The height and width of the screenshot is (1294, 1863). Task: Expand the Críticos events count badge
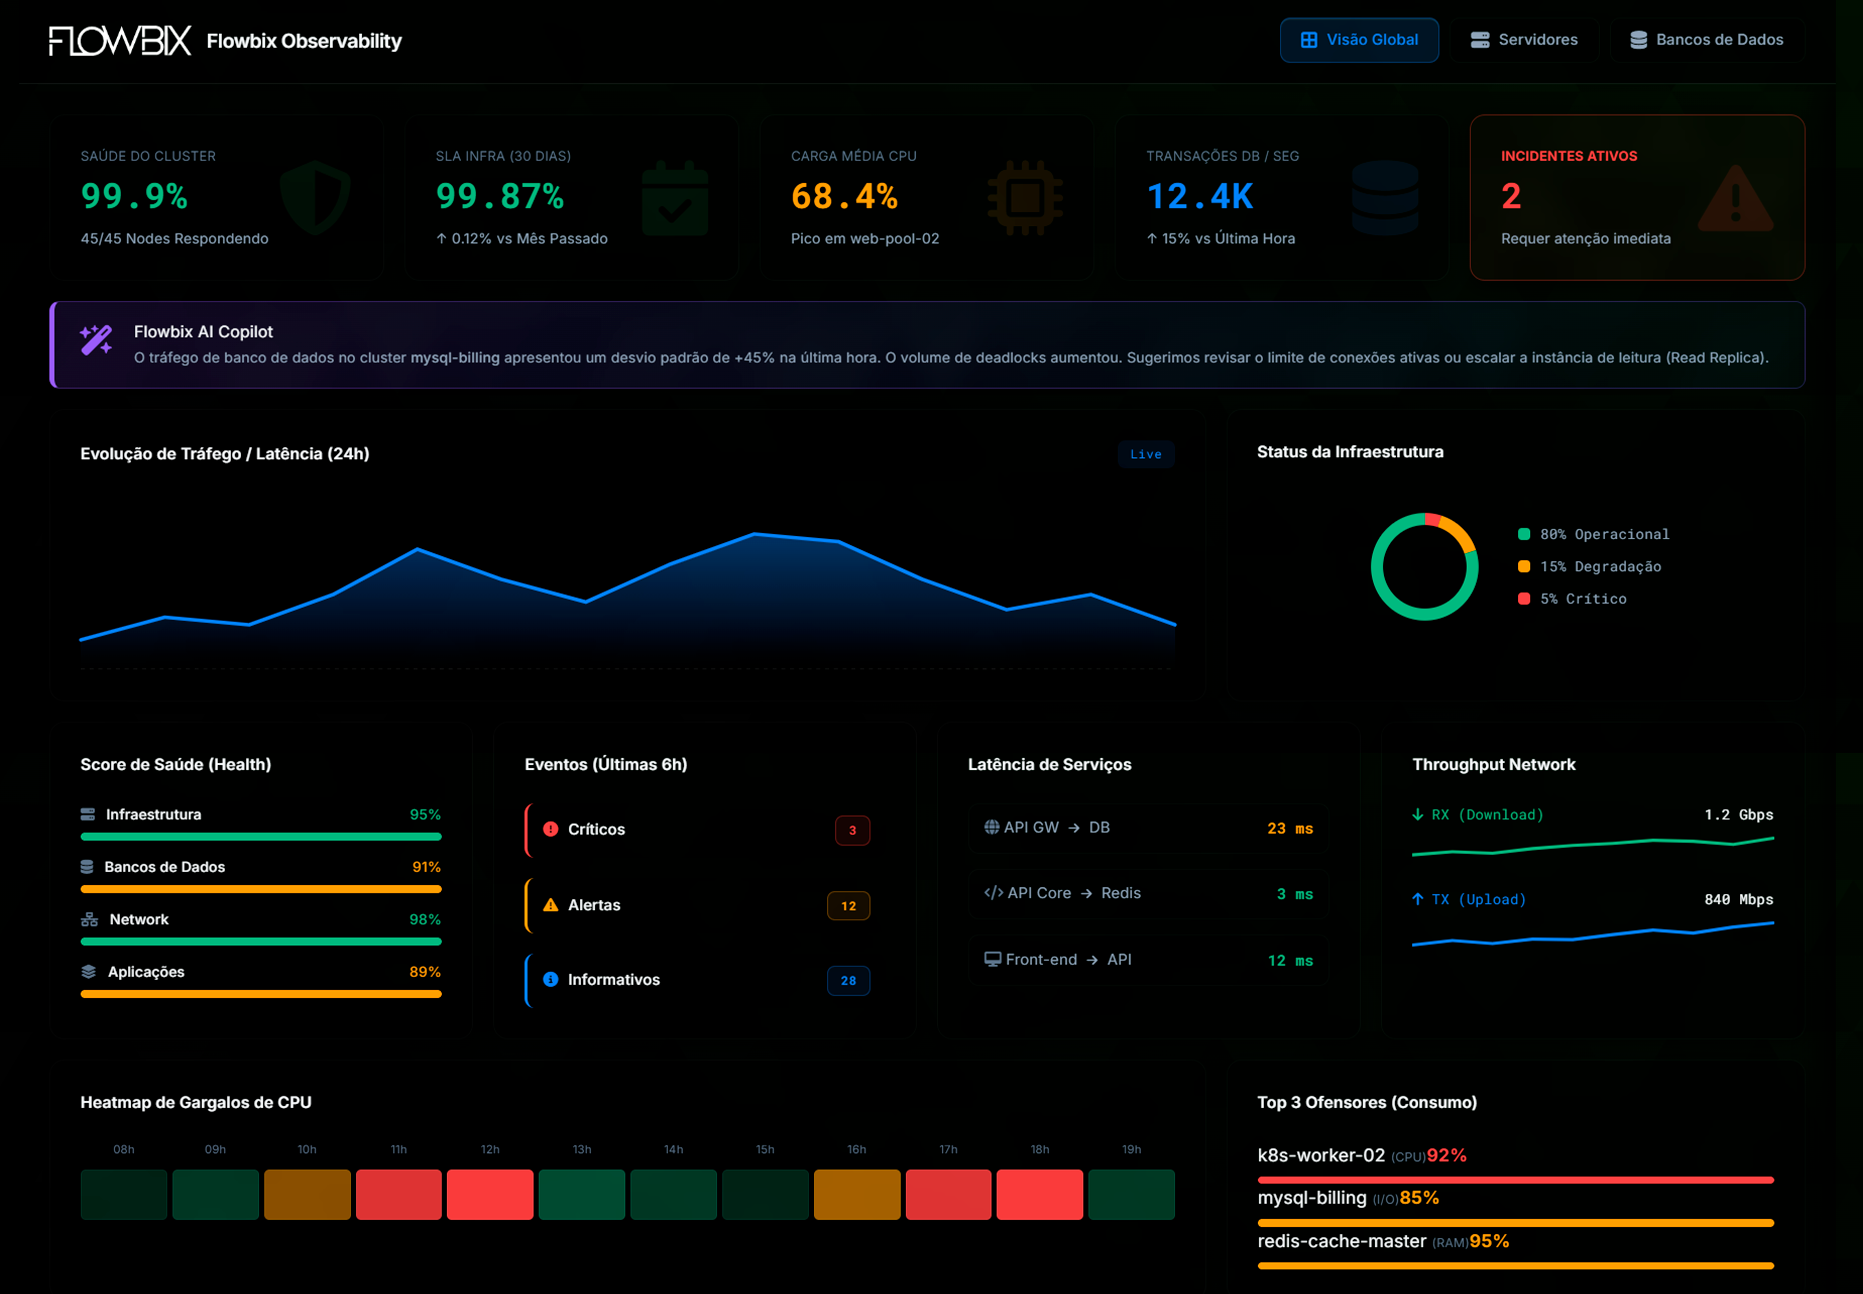click(x=851, y=830)
